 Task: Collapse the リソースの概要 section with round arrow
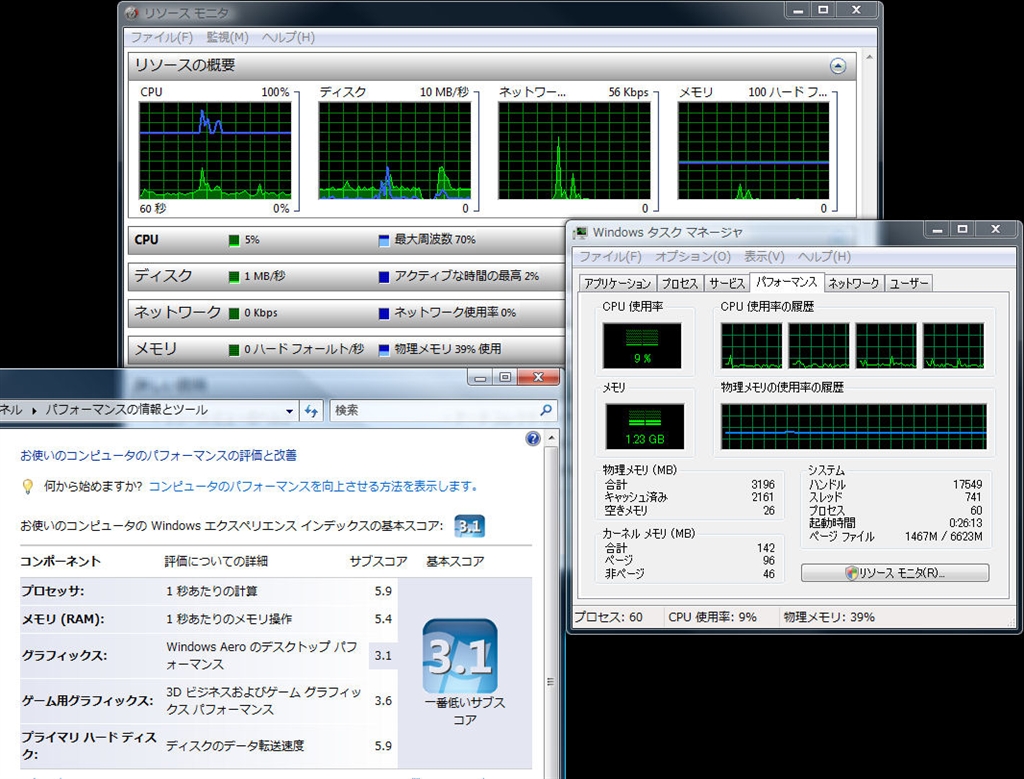[x=838, y=65]
